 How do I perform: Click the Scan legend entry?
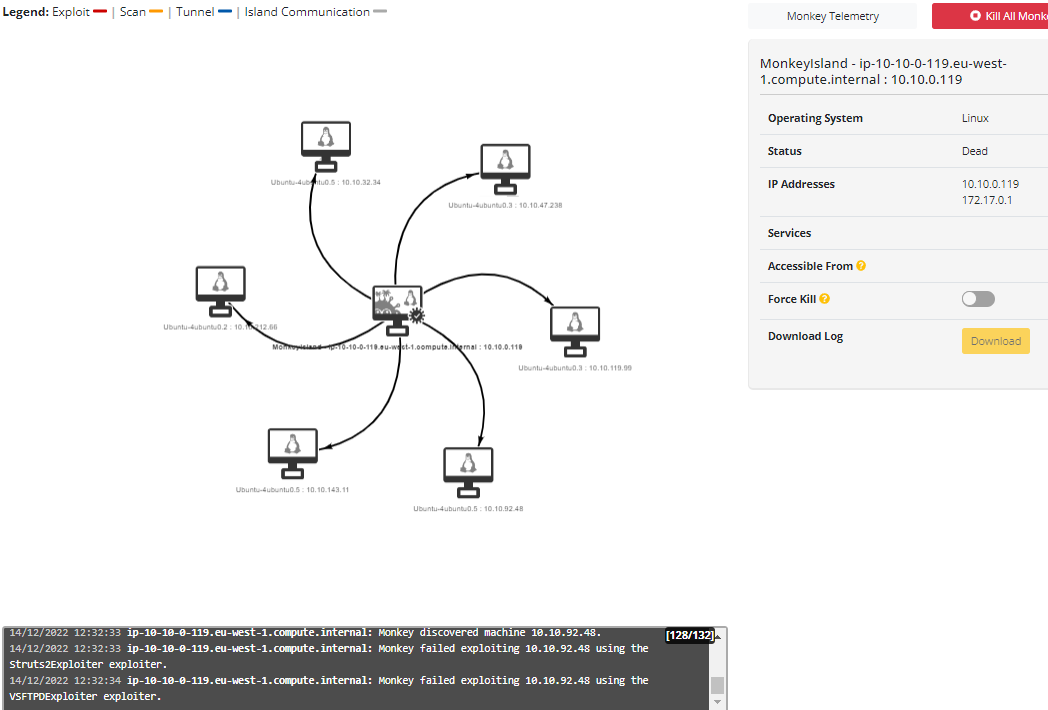pos(141,12)
